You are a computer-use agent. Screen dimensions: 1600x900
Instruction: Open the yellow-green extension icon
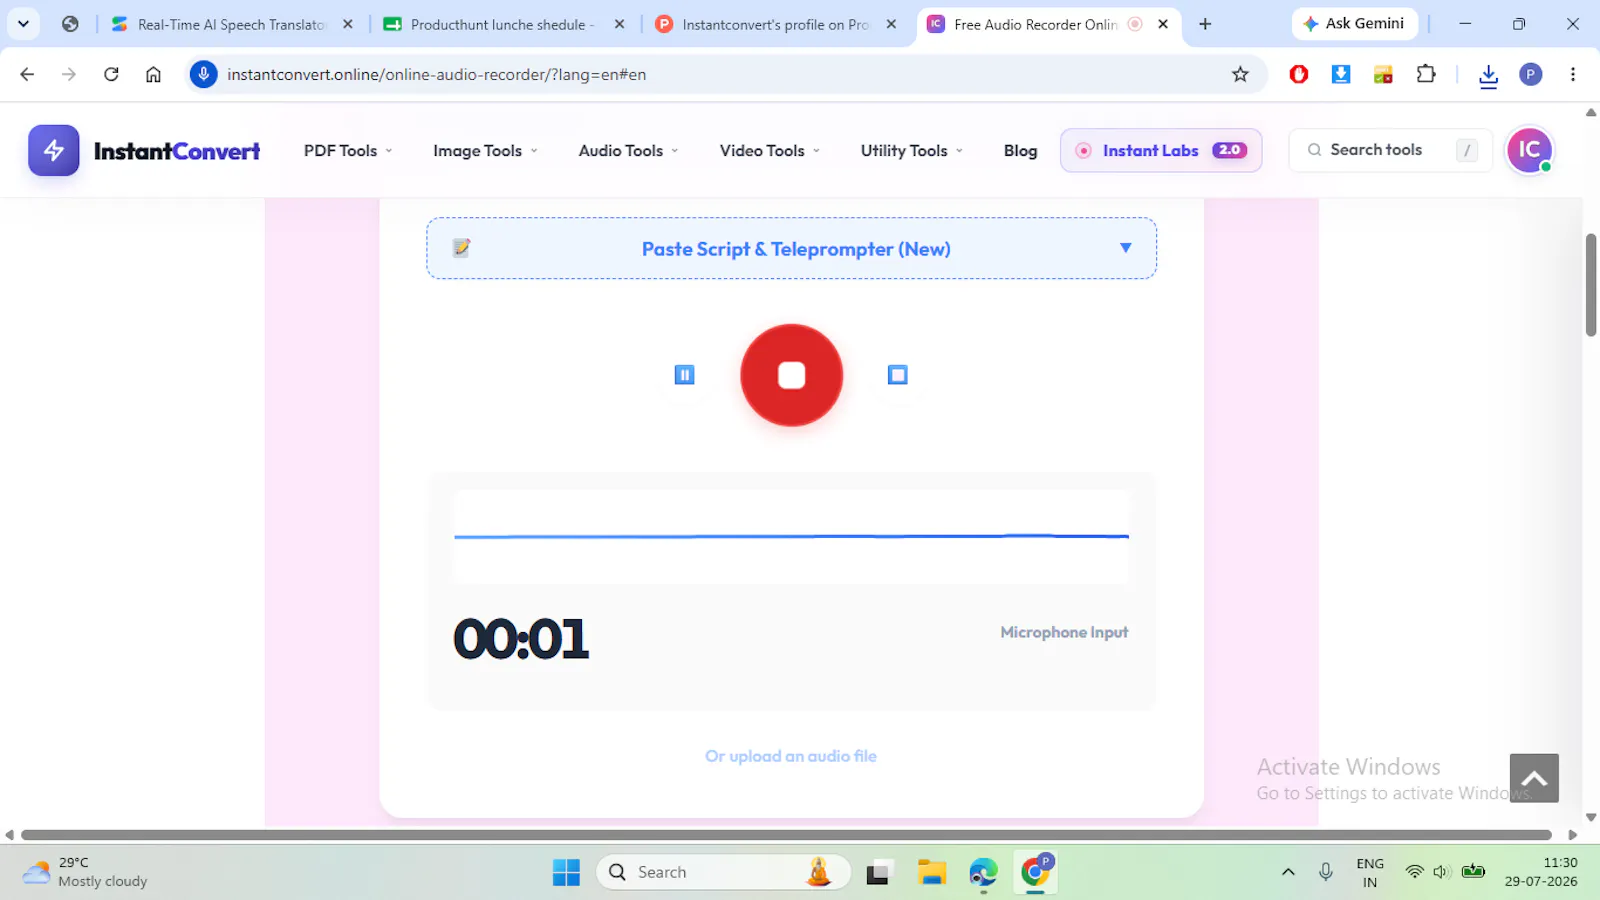click(1383, 74)
